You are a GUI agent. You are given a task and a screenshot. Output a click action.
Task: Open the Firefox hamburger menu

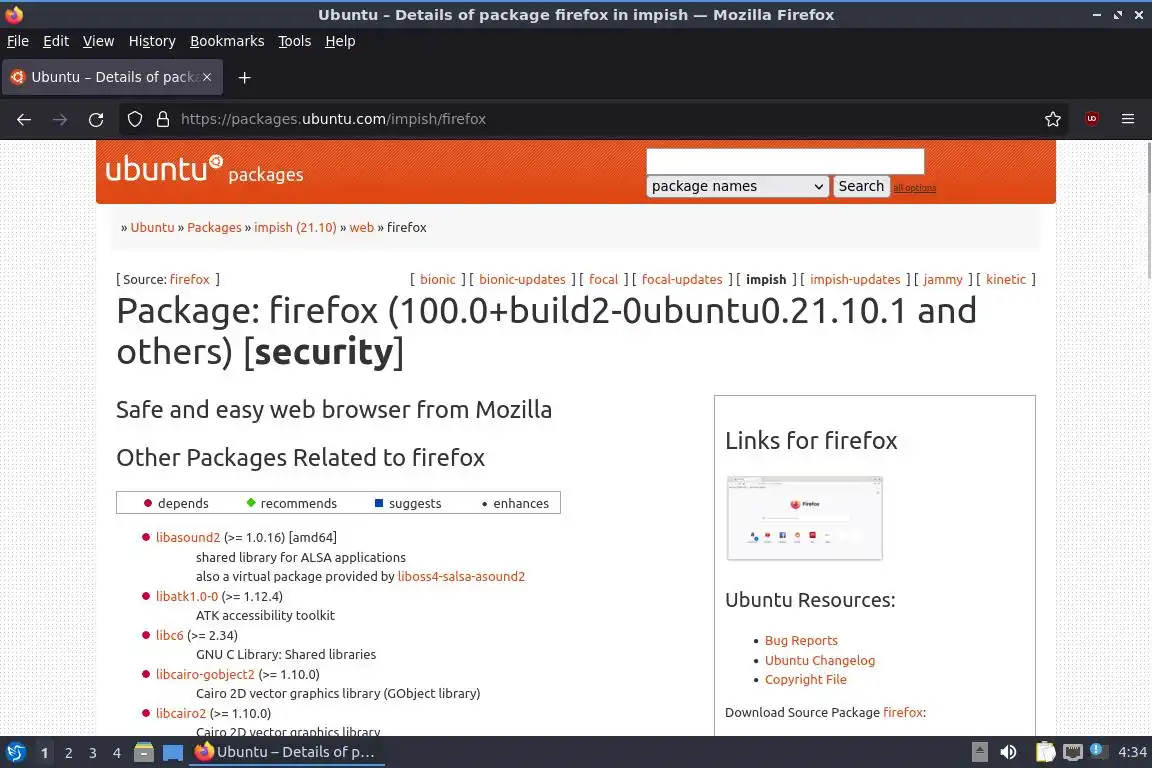pos(1128,119)
